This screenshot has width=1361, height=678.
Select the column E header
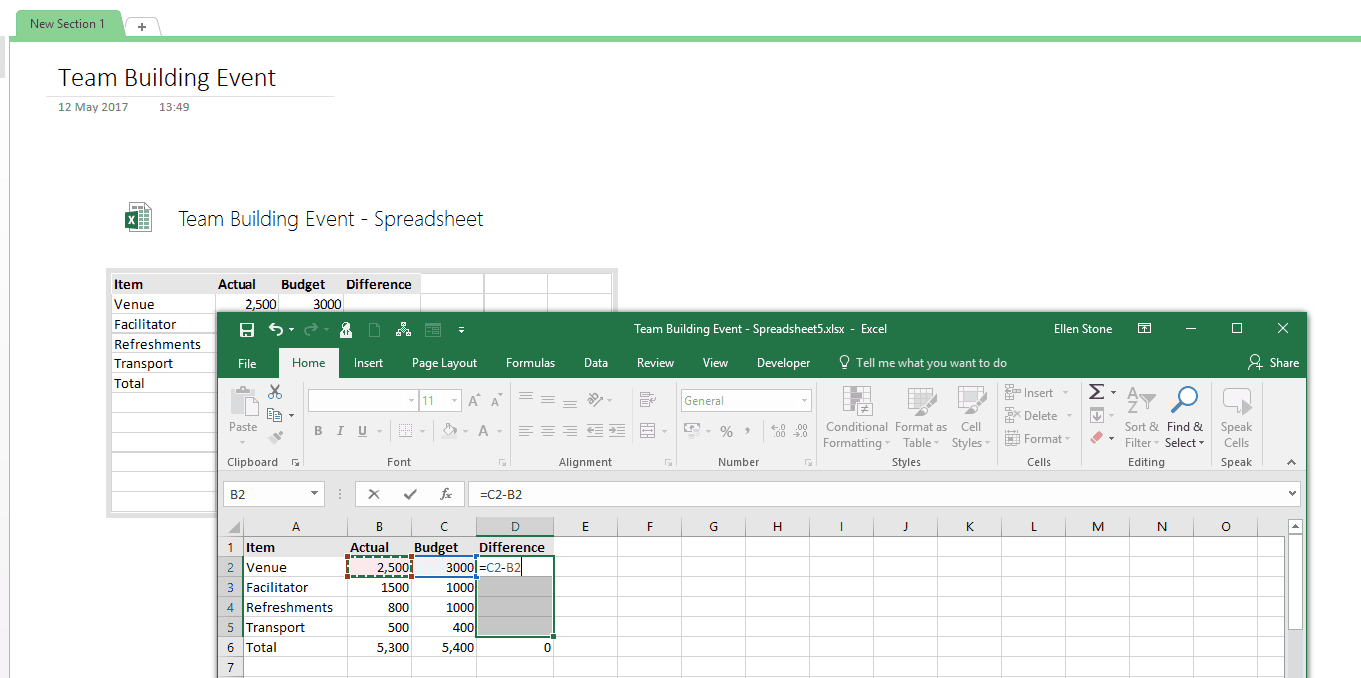tap(585, 527)
